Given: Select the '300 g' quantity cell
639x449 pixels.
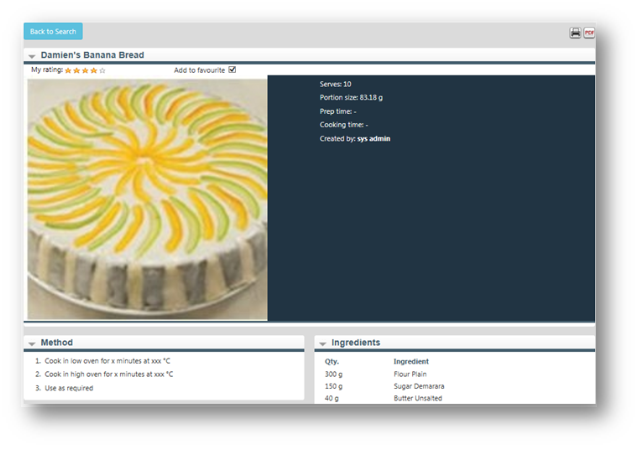Looking at the screenshot, I should [333, 374].
